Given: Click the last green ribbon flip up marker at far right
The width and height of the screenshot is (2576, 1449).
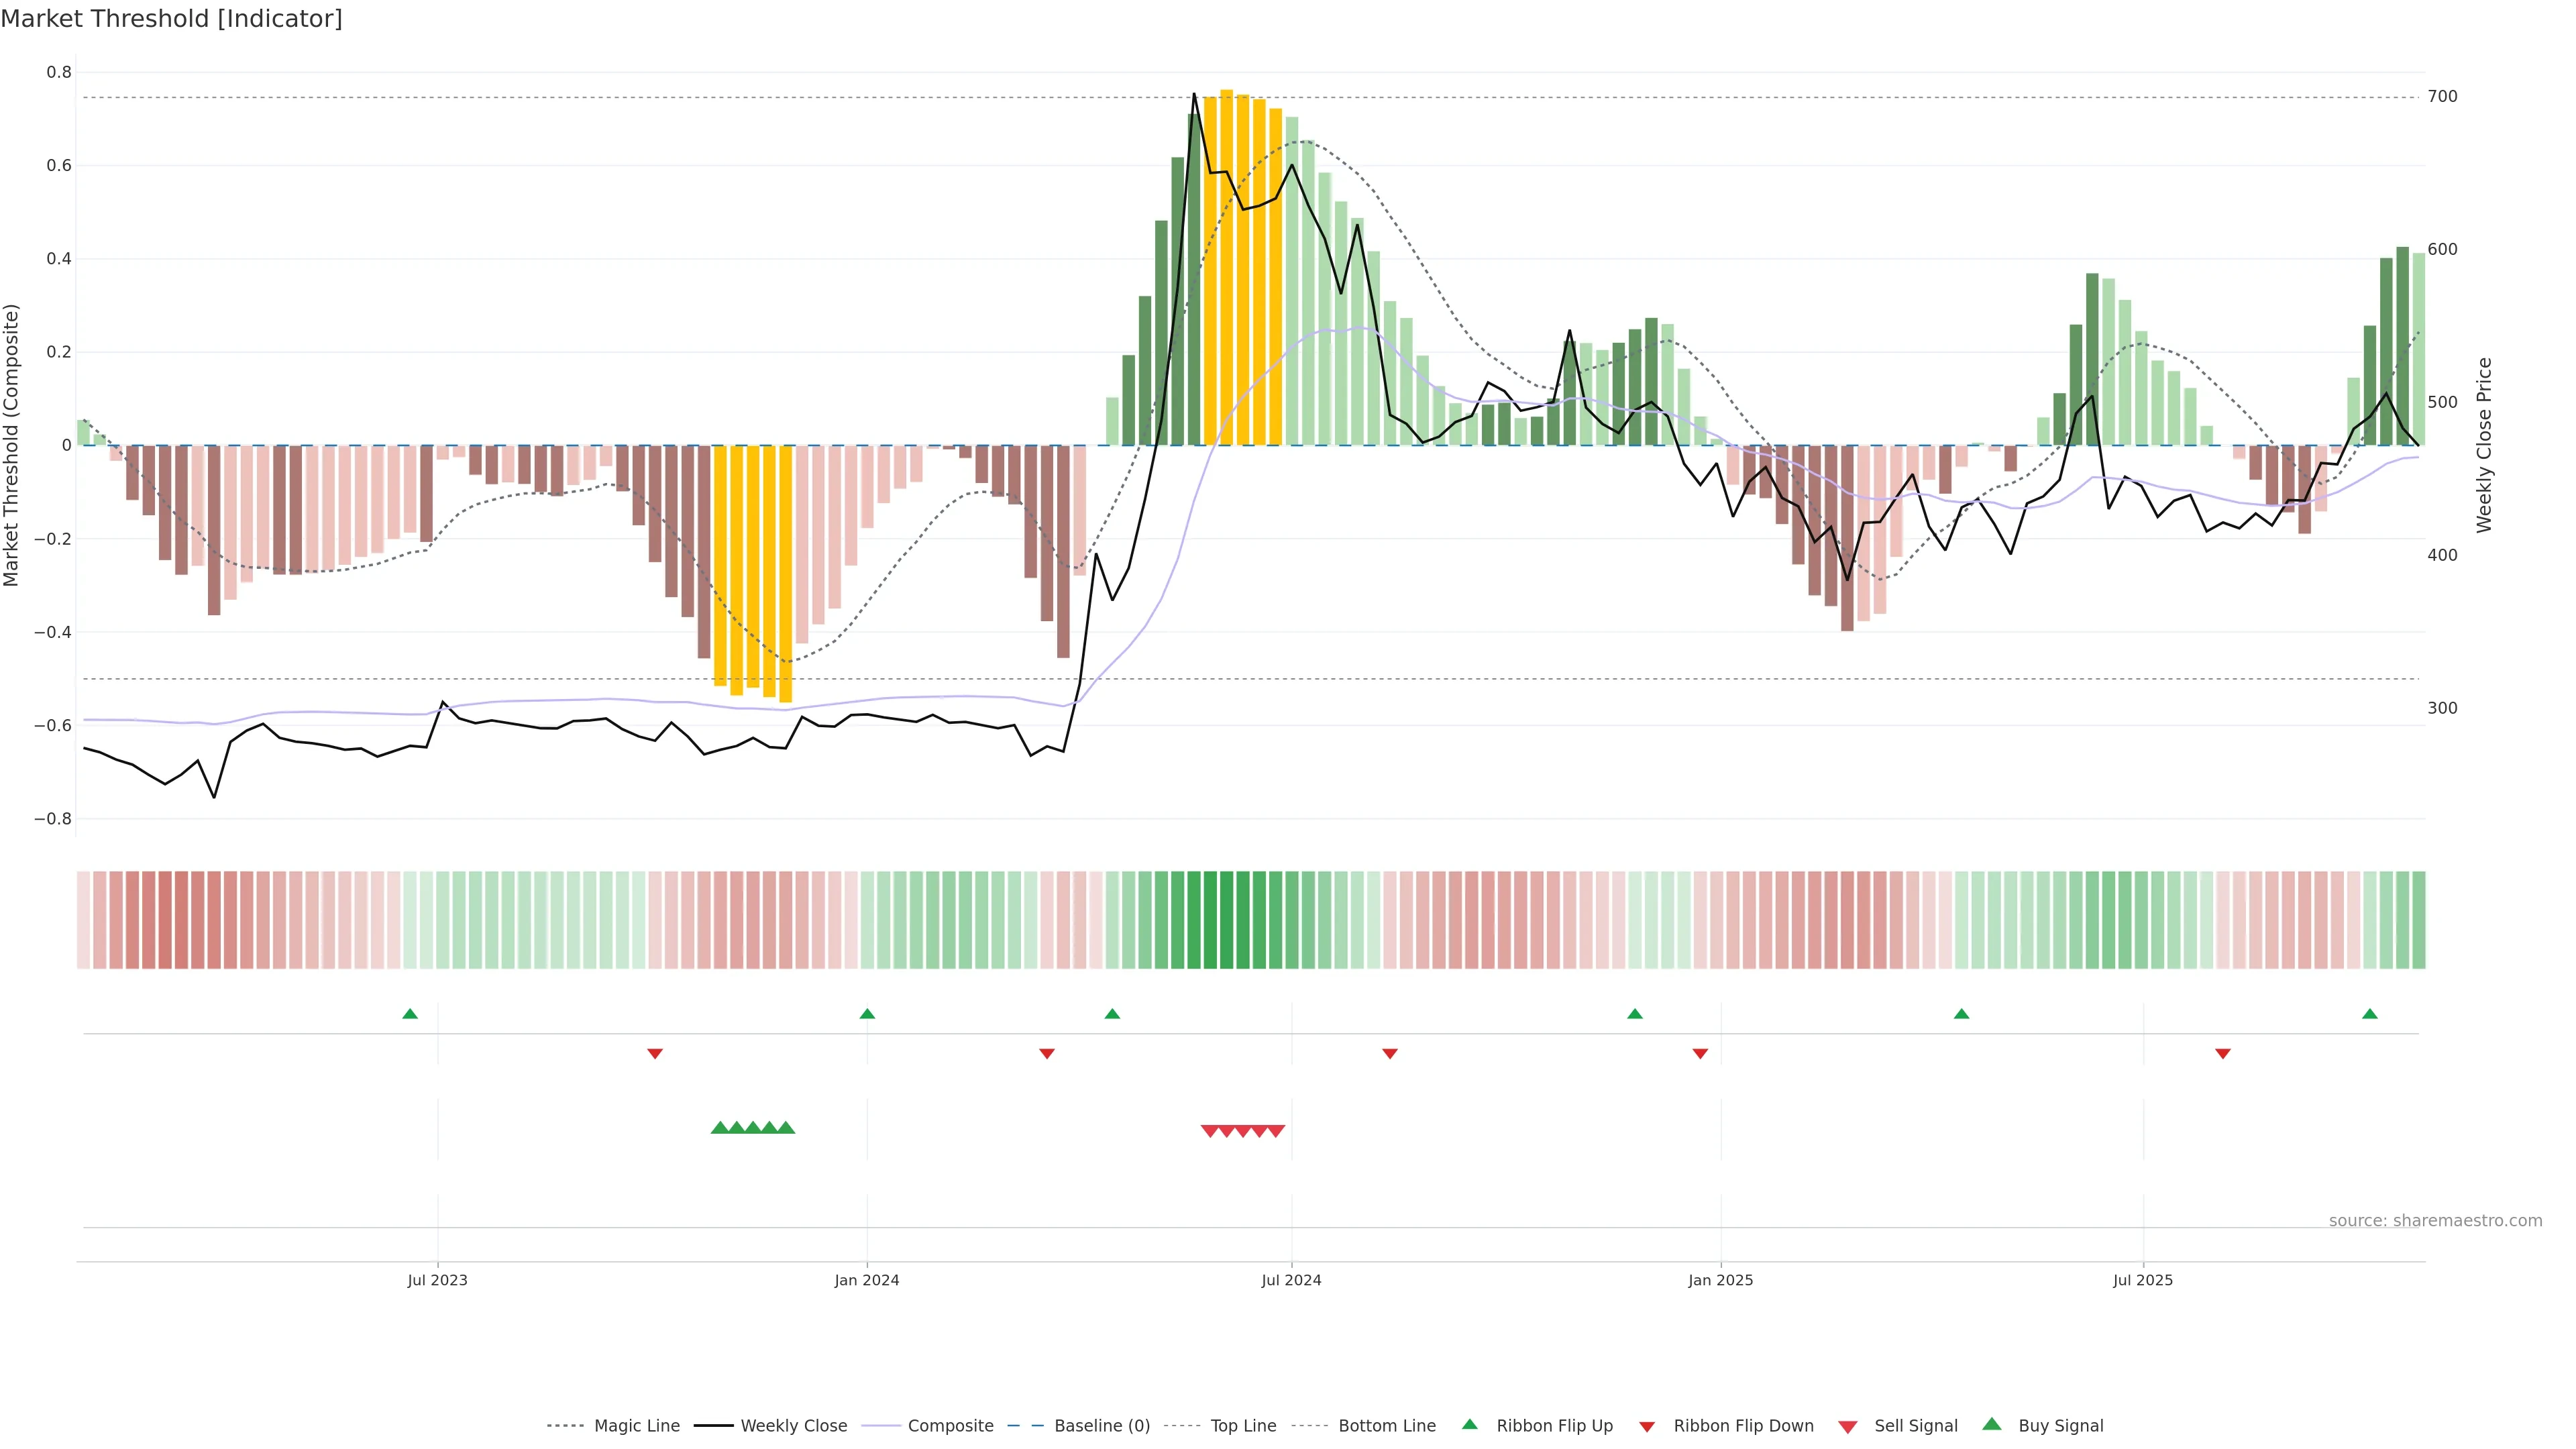Looking at the screenshot, I should click(x=2369, y=1014).
